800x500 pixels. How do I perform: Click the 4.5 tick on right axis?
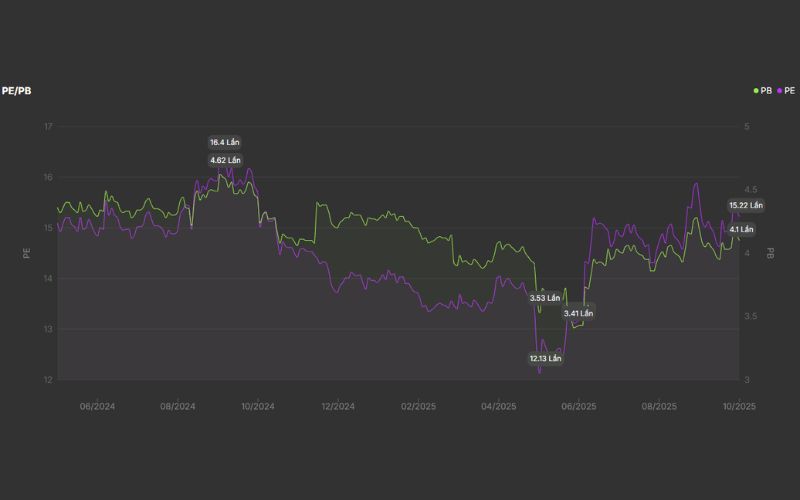(x=749, y=190)
